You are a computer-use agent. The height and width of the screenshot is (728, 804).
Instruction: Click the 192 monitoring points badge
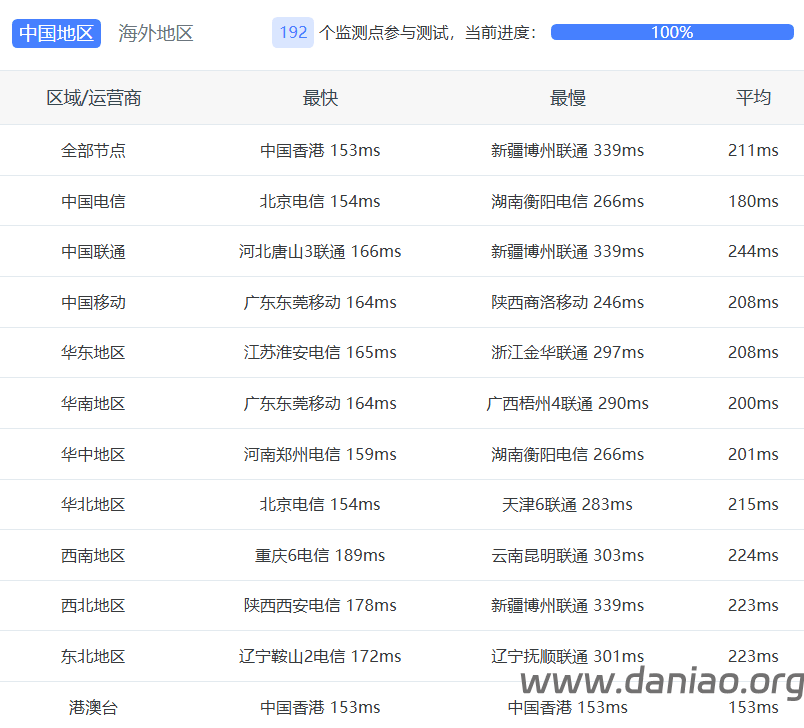coord(293,33)
